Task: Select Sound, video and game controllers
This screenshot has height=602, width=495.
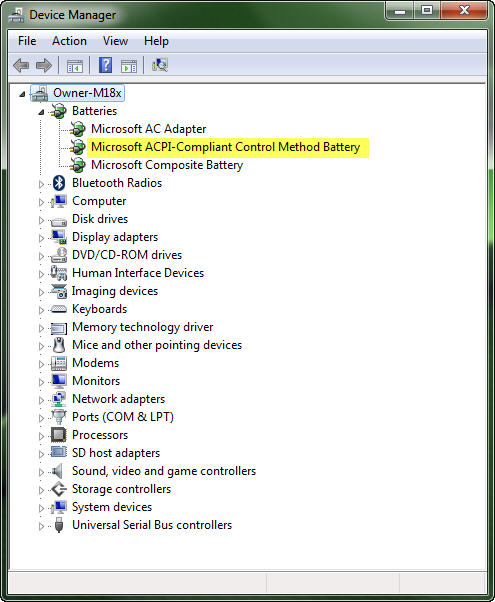Action: click(164, 471)
